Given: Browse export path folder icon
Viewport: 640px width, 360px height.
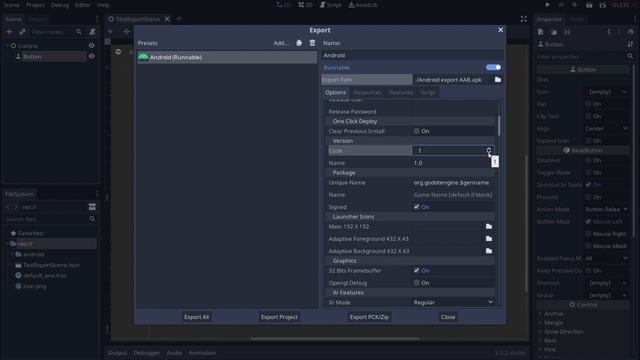Looking at the screenshot, I should tap(498, 80).
